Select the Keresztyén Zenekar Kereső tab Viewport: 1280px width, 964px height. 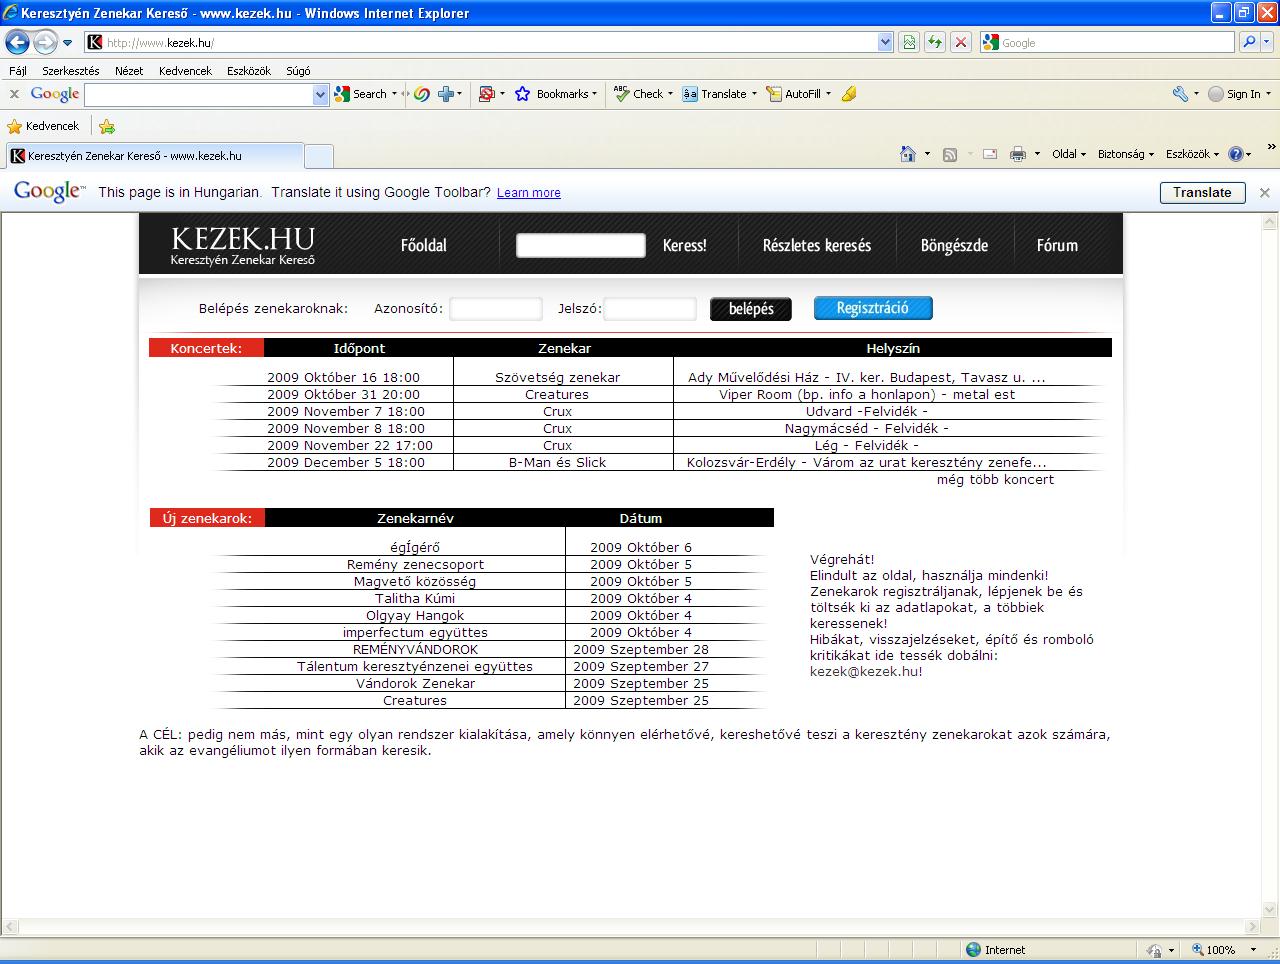153,156
